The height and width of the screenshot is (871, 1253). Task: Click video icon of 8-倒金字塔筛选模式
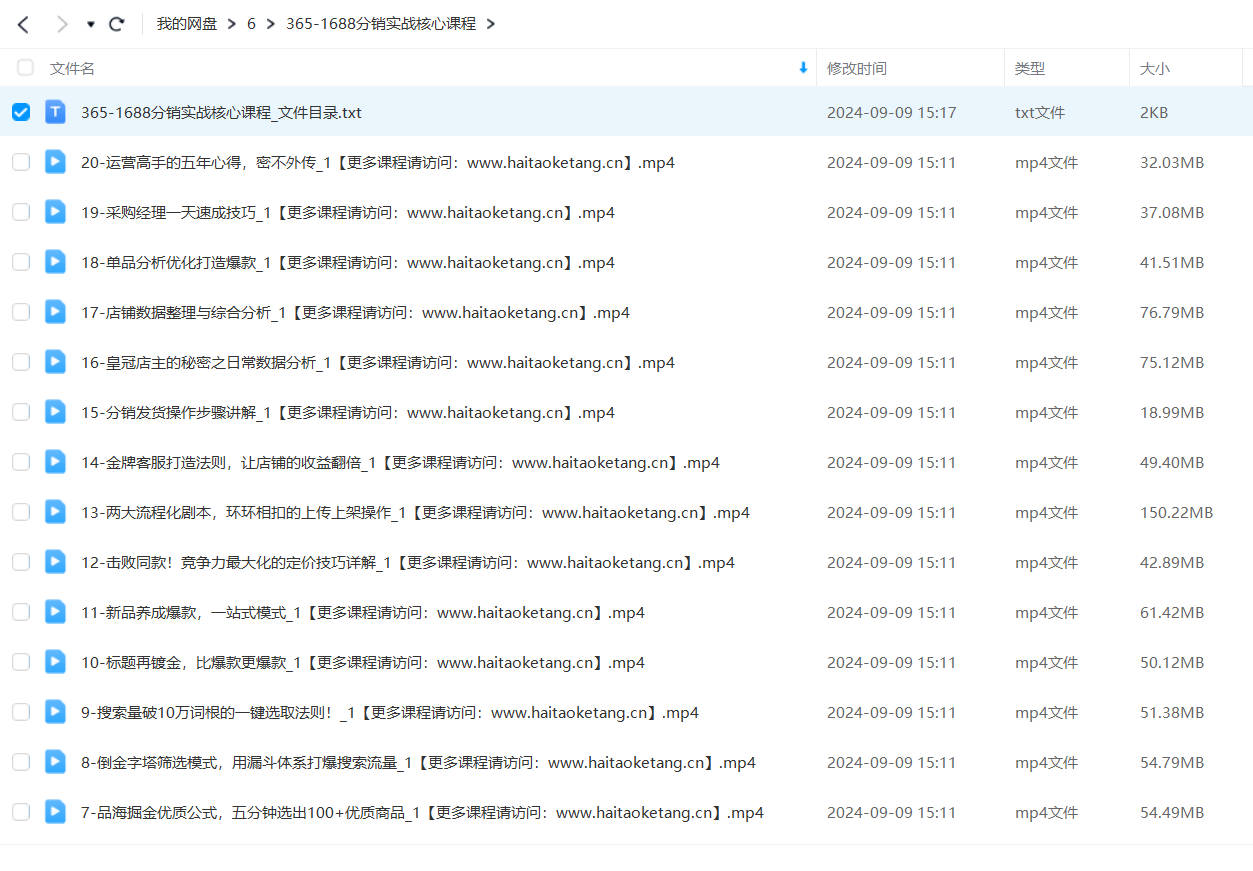pos(55,762)
